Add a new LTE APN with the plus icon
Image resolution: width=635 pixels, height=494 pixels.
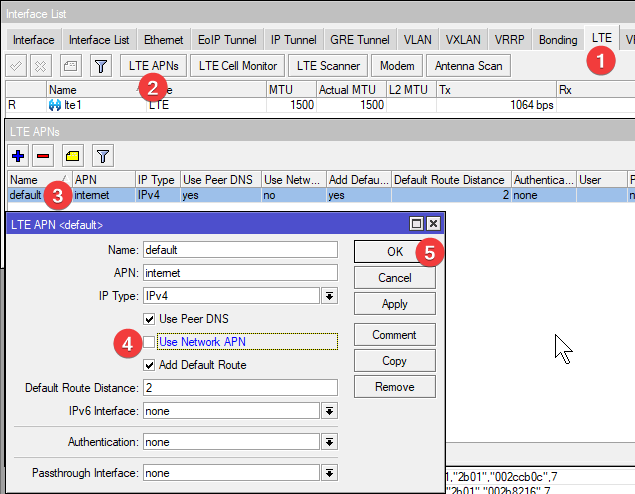[18, 156]
